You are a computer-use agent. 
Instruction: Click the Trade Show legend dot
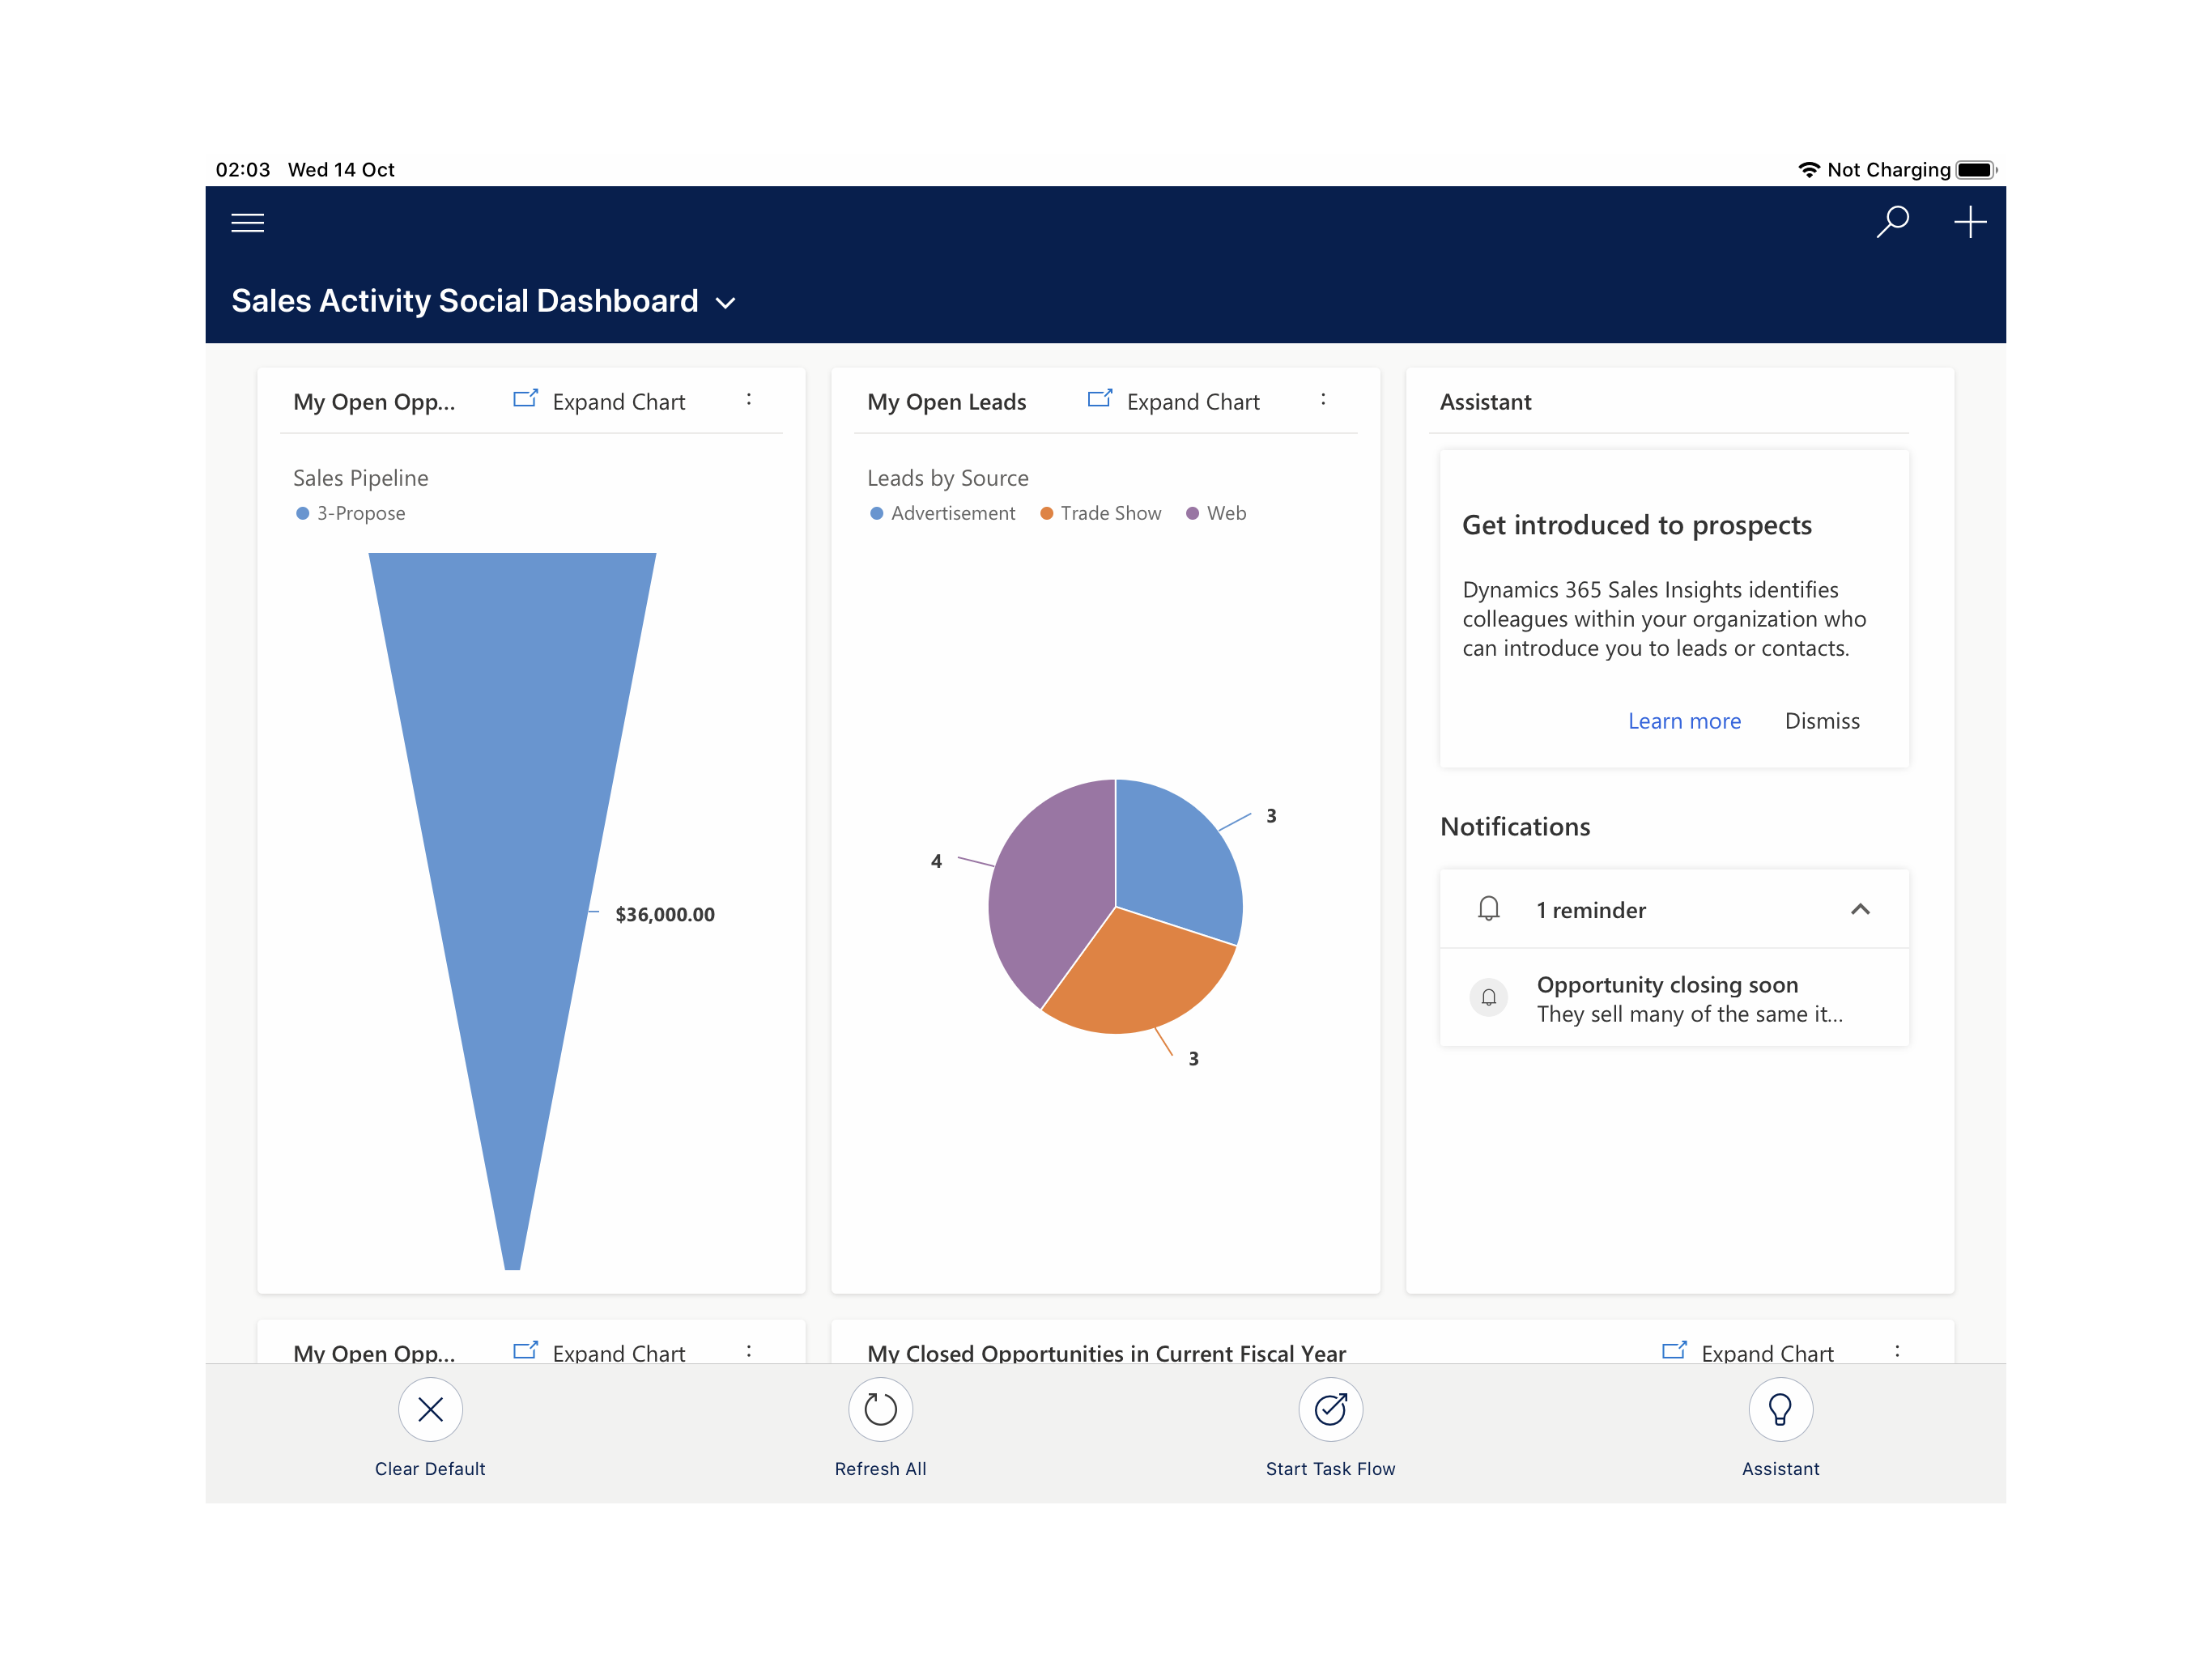1046,513
